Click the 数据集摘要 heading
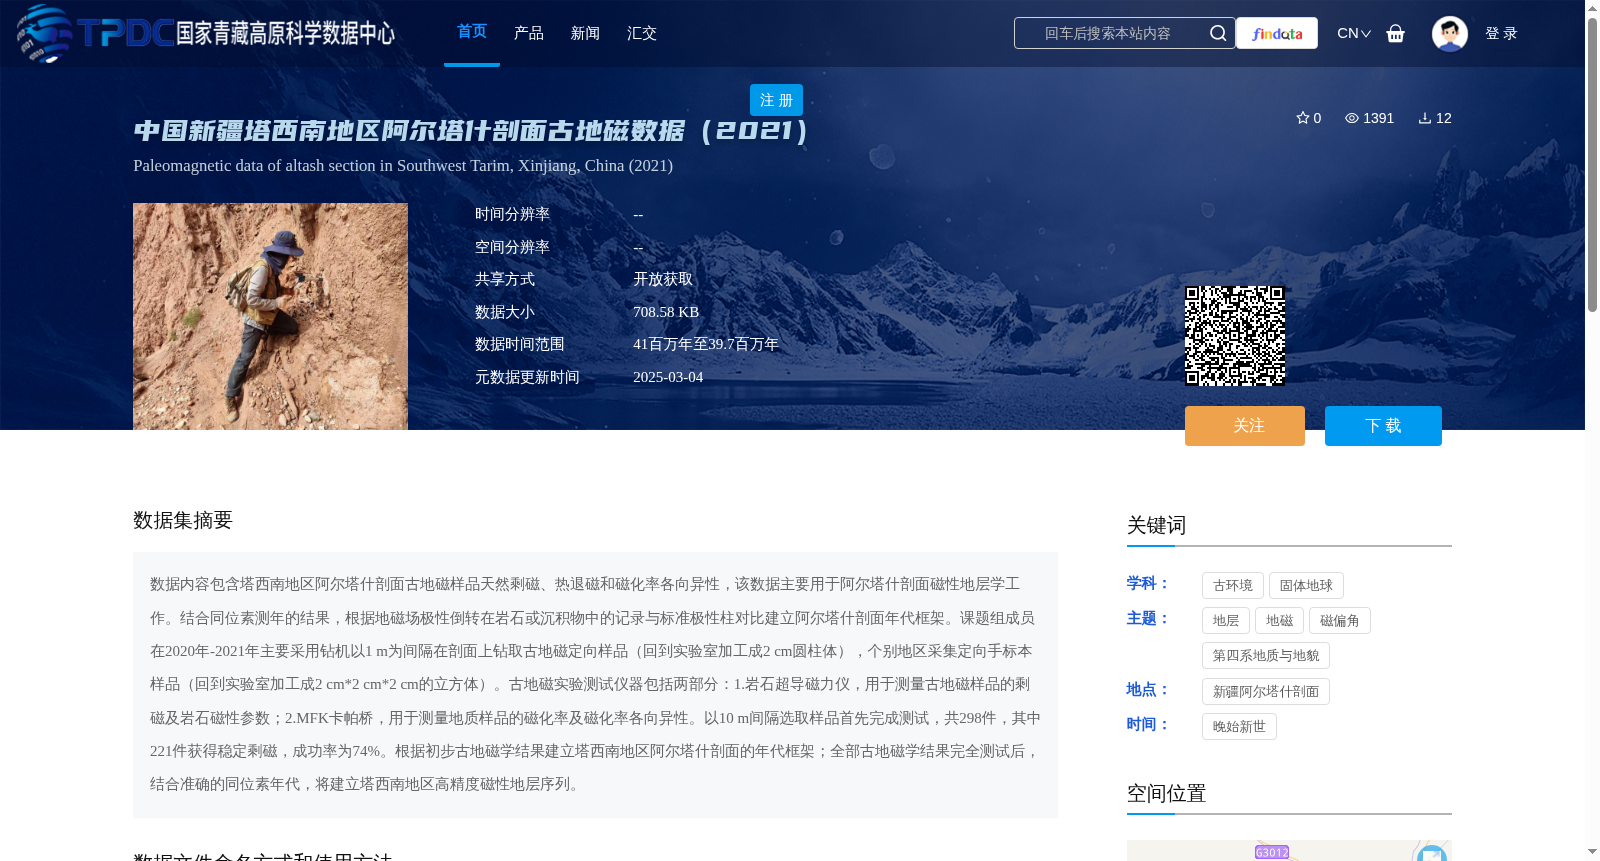This screenshot has height=861, width=1600. pyautogui.click(x=183, y=520)
